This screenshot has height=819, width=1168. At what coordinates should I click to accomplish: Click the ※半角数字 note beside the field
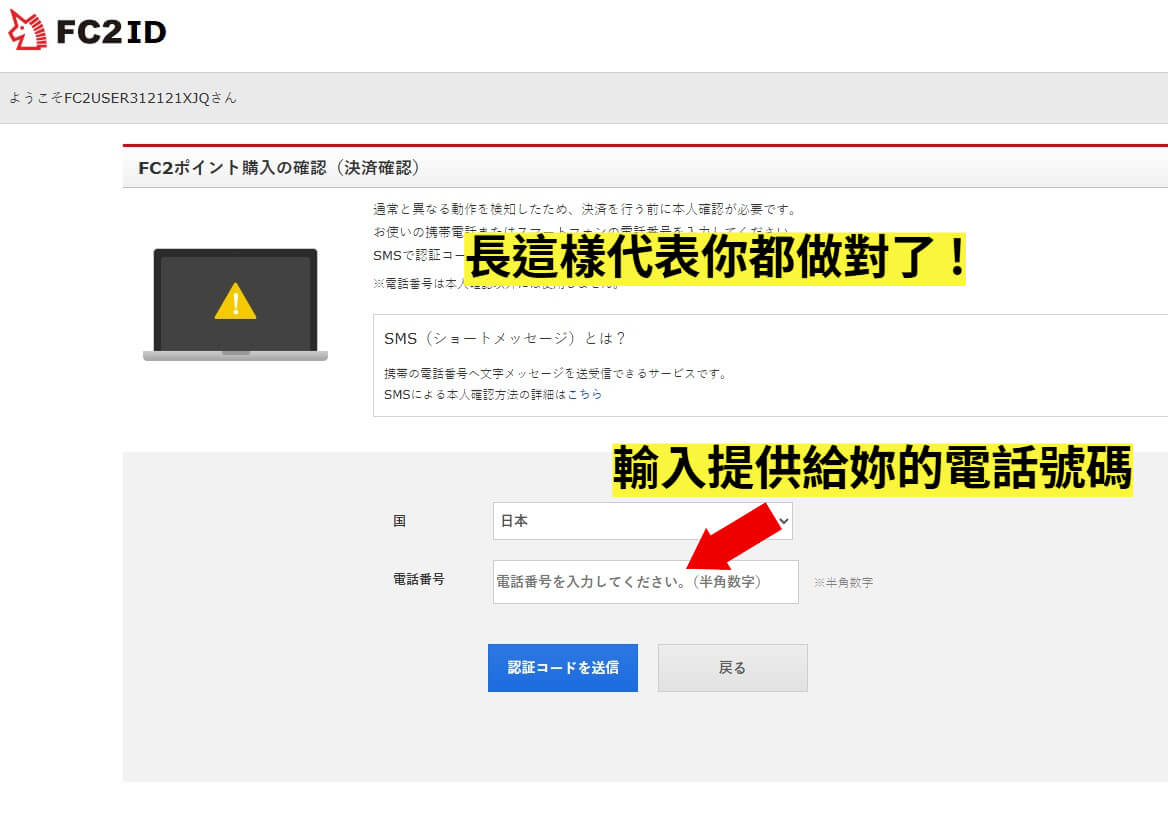point(845,582)
